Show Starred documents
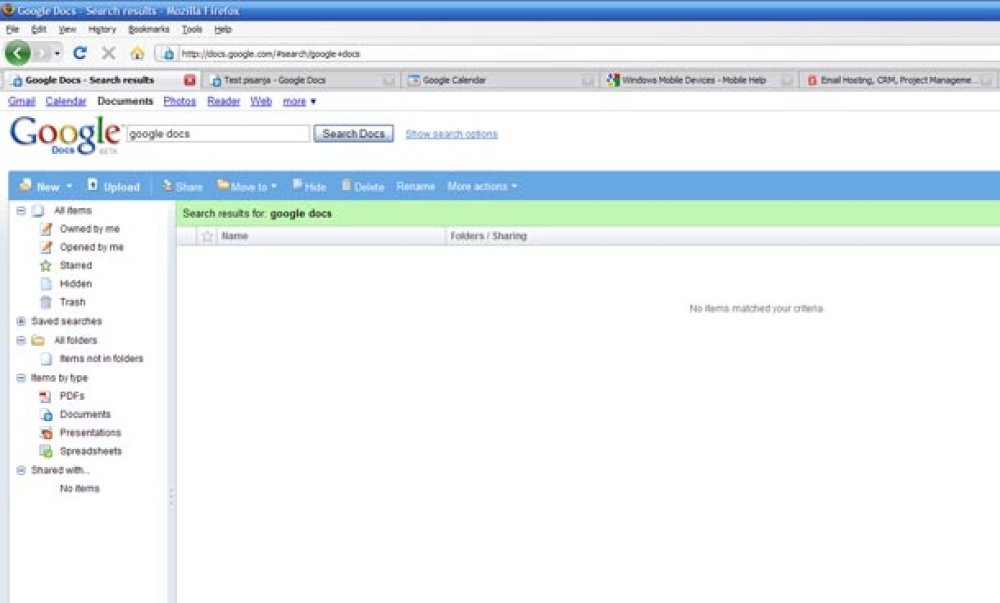The image size is (1000, 603). tap(75, 265)
